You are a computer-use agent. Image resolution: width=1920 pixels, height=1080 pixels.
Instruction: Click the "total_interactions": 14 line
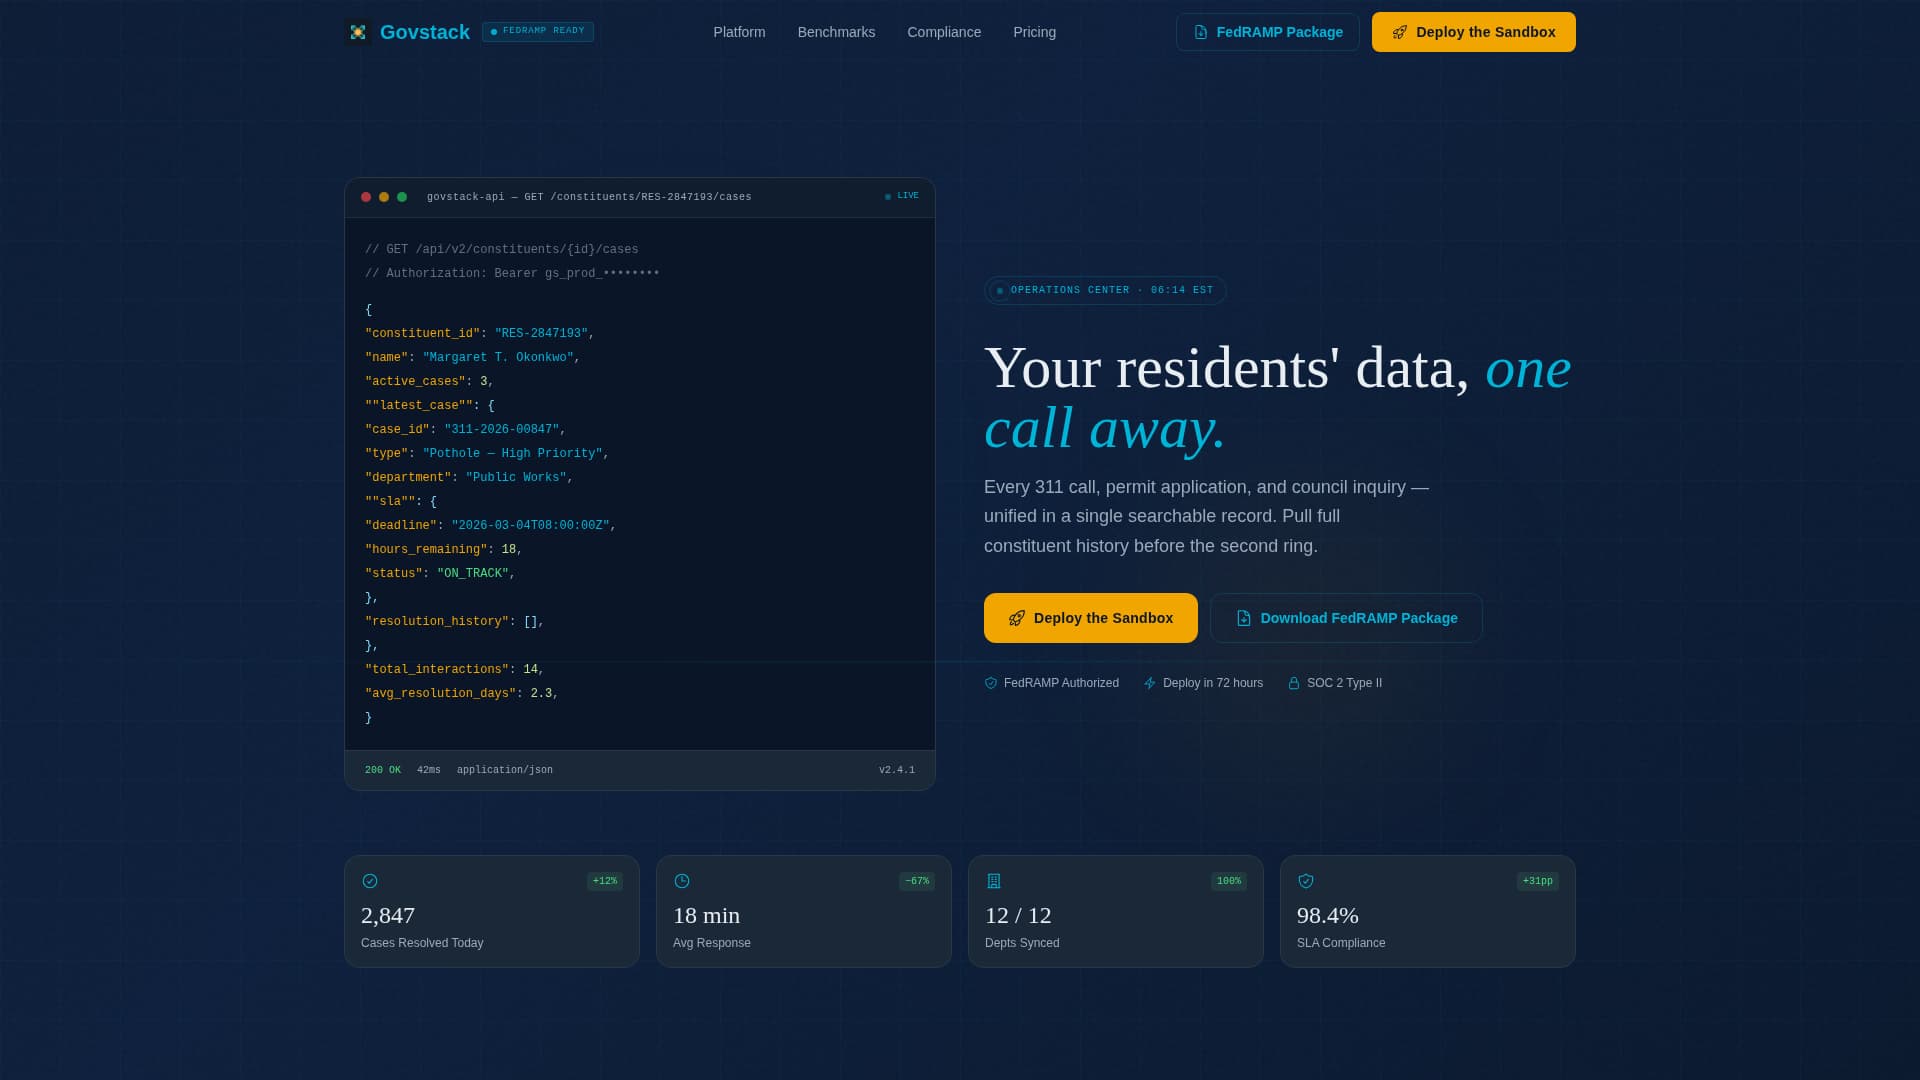455,670
